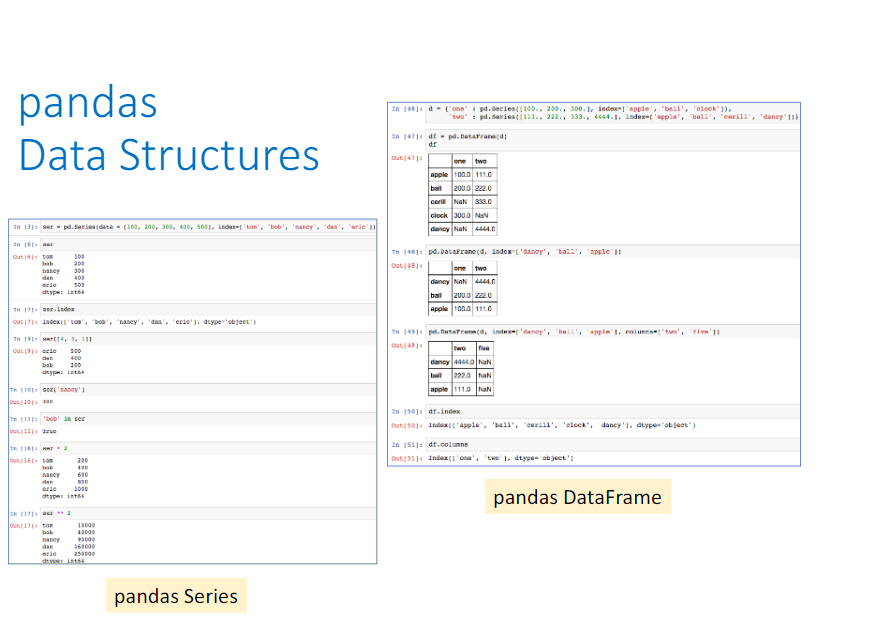Click the Out[51] Index(['one', 'two']) output
Screen dimensions: 875x639
click(501, 458)
